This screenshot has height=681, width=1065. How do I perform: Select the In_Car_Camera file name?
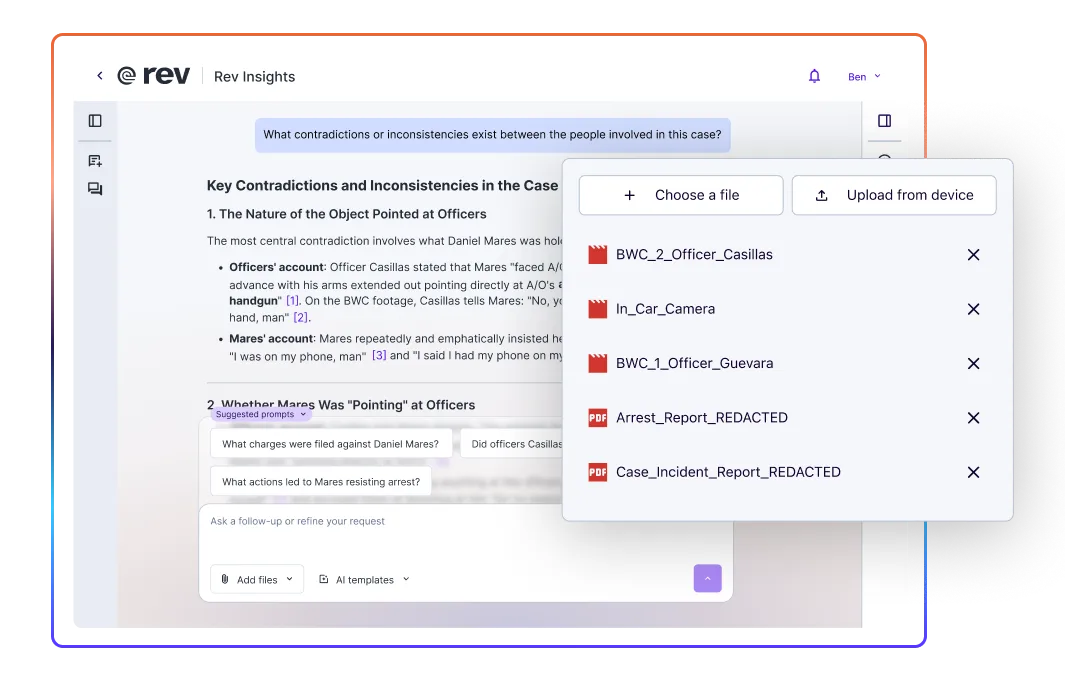[665, 309]
